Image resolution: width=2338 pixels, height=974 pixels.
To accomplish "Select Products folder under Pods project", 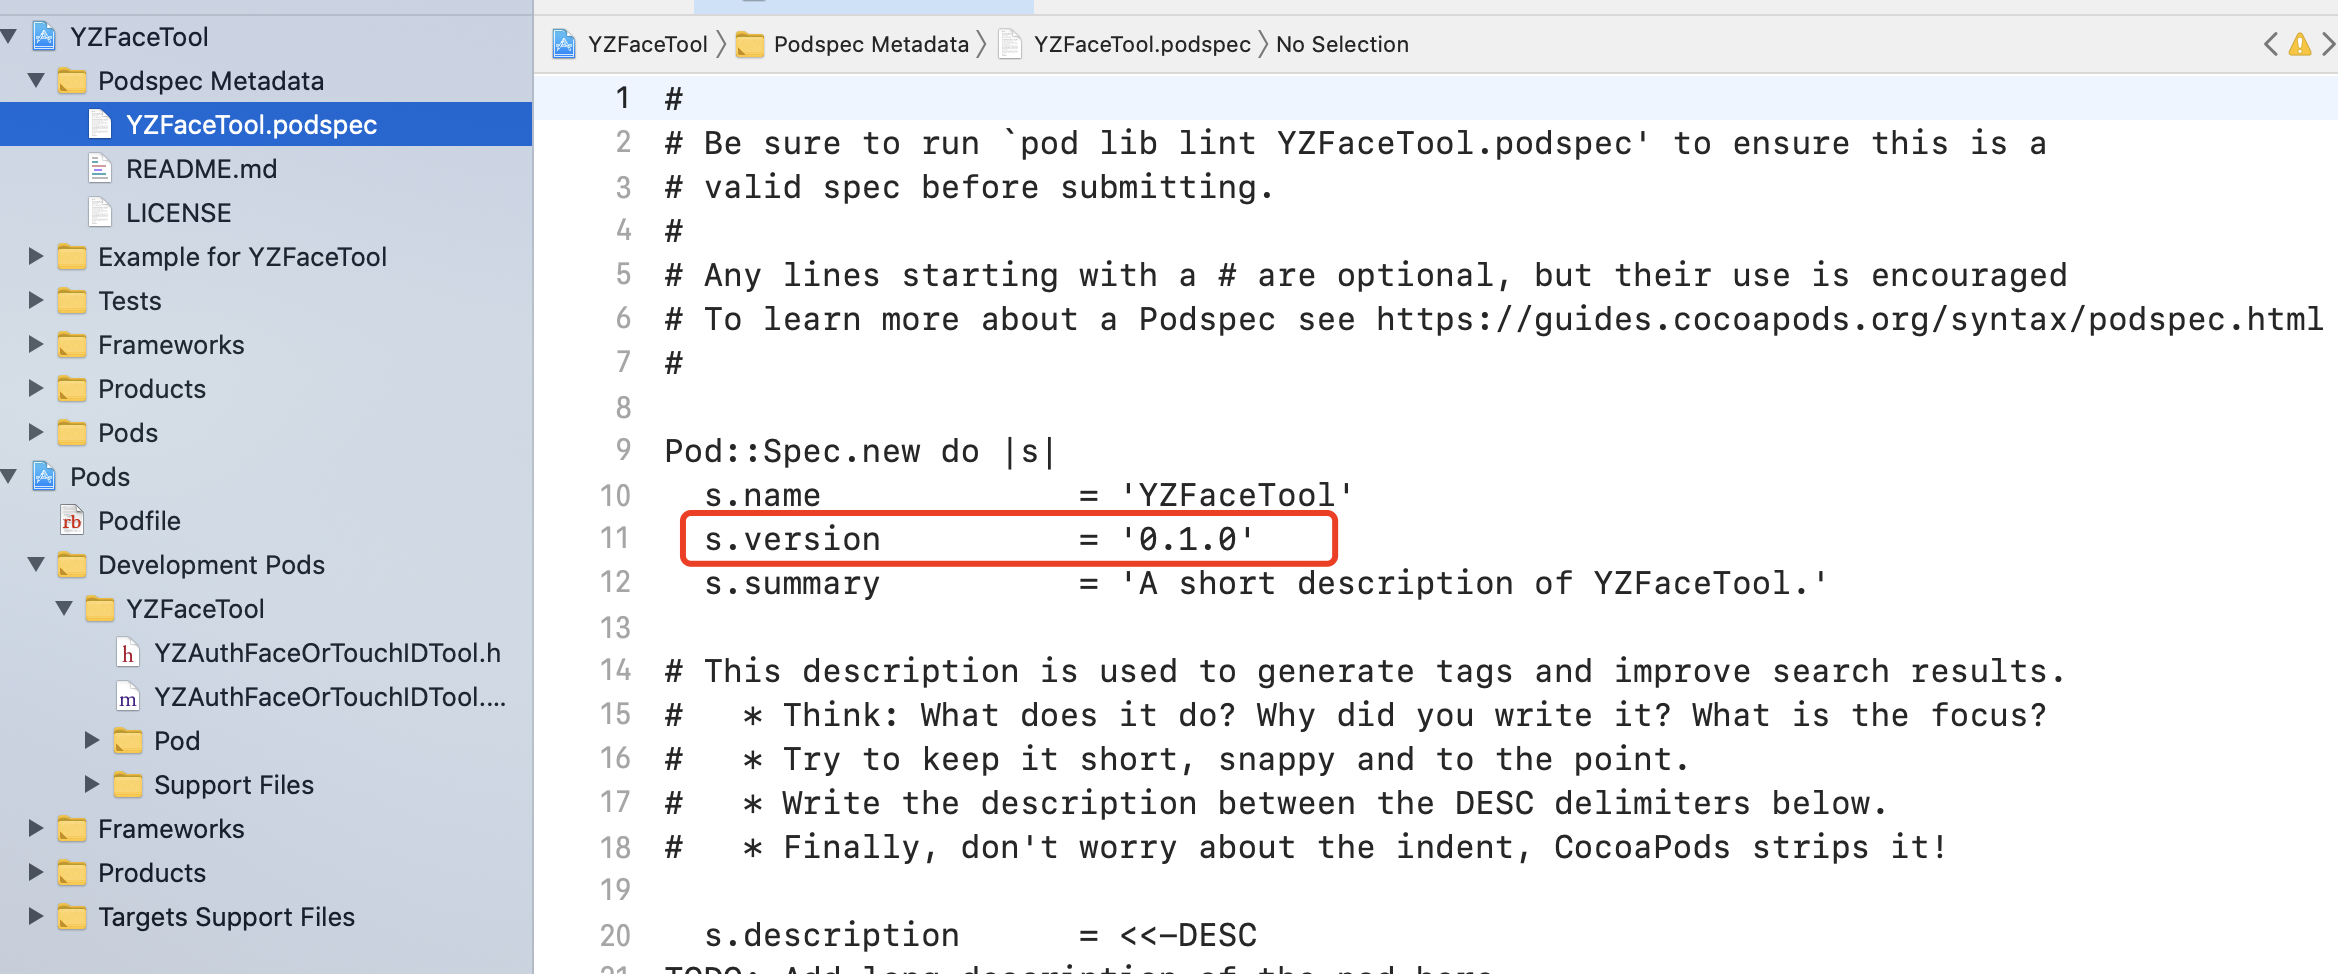I will (152, 873).
